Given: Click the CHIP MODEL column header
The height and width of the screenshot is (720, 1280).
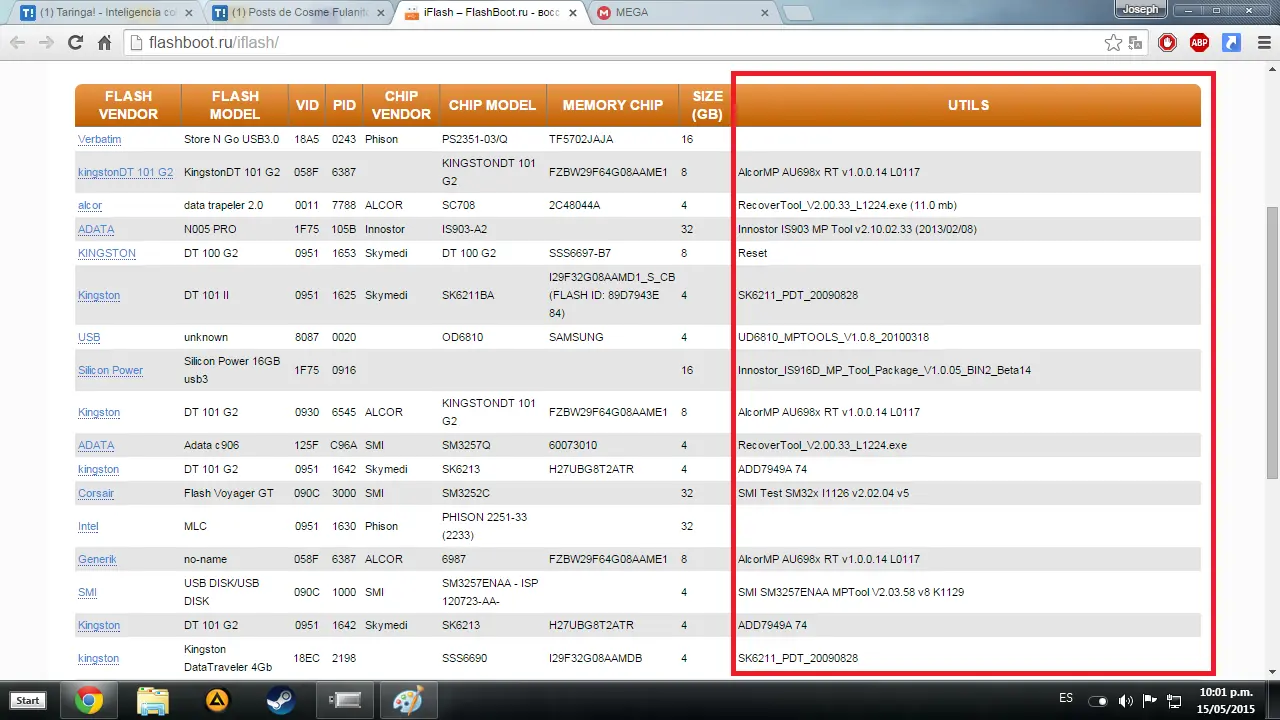Looking at the screenshot, I should coord(492,105).
